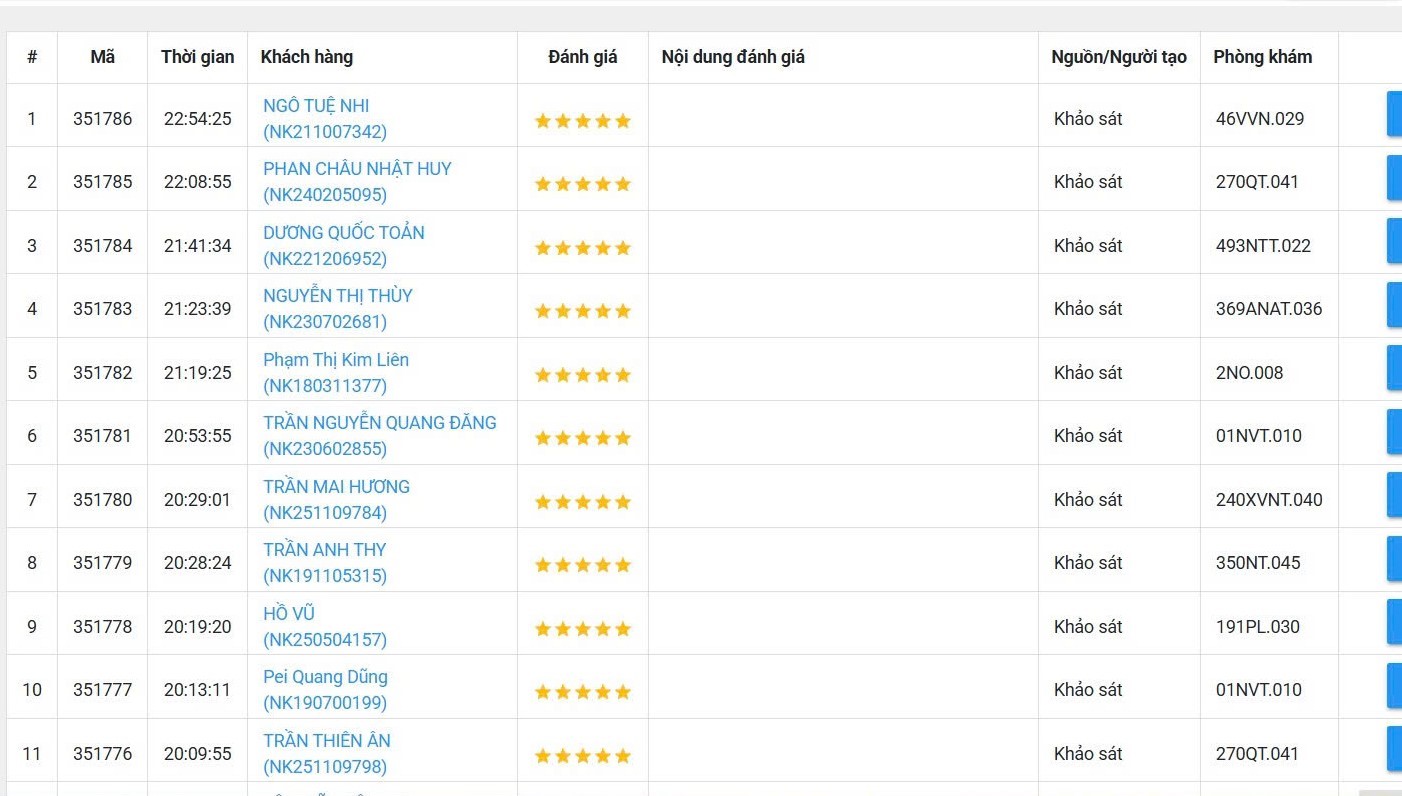Click the "Khách hàng" column header
The width and height of the screenshot is (1402, 796).
click(x=306, y=57)
